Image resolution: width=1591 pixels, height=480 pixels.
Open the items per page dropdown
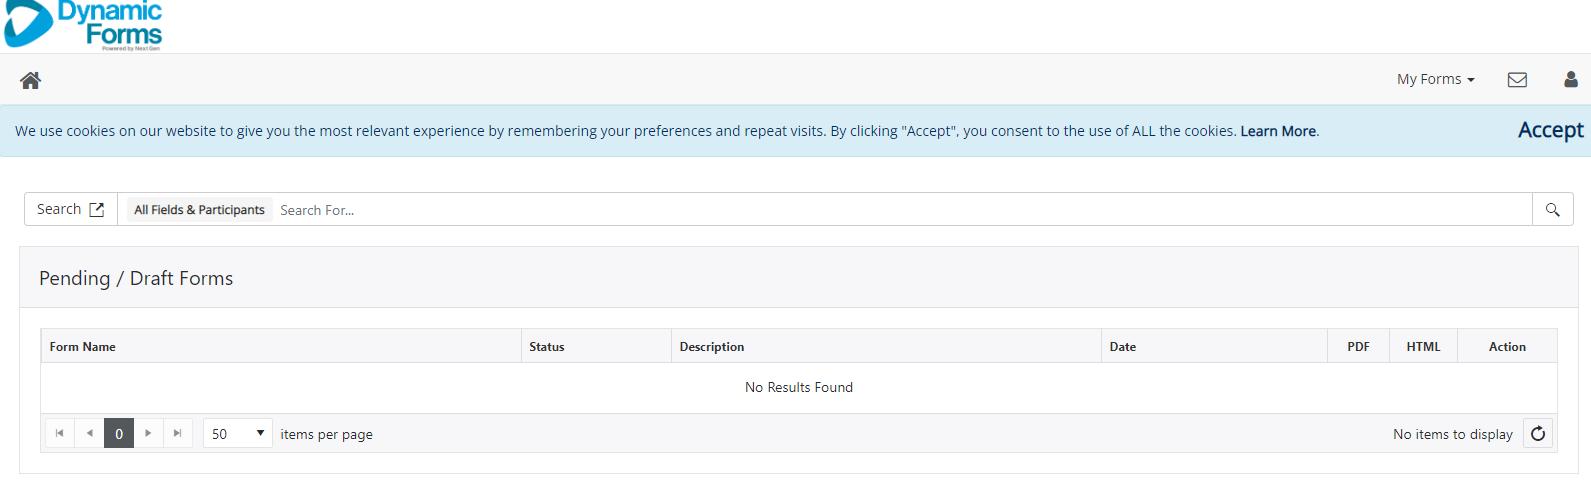pyautogui.click(x=237, y=434)
